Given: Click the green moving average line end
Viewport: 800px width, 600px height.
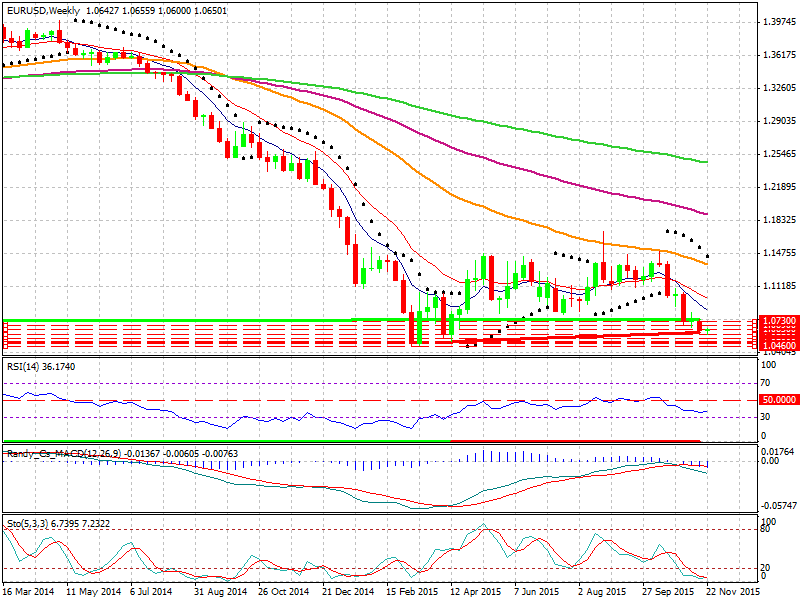Looking at the screenshot, I should coord(705,161).
